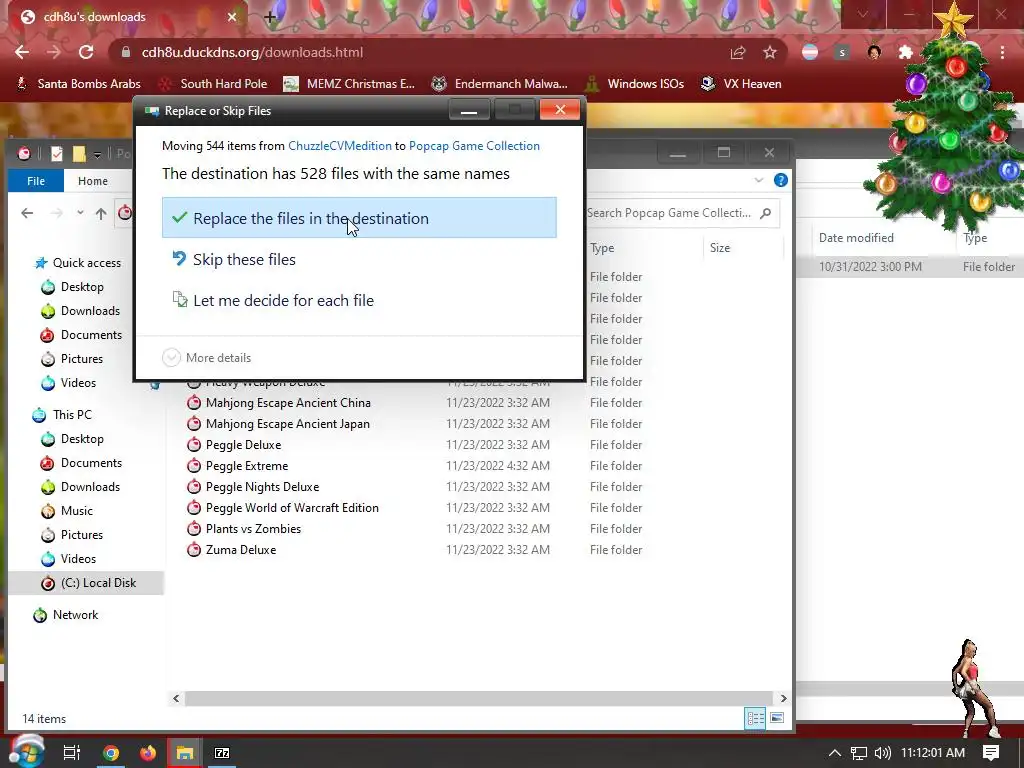Share this page from address bar

click(x=738, y=52)
